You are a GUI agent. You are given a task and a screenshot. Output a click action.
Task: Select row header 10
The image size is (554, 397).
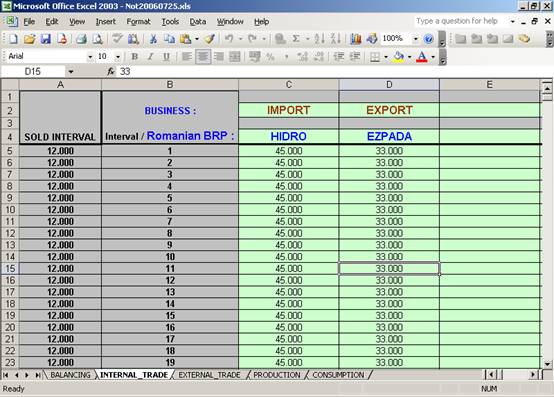(x=10, y=210)
